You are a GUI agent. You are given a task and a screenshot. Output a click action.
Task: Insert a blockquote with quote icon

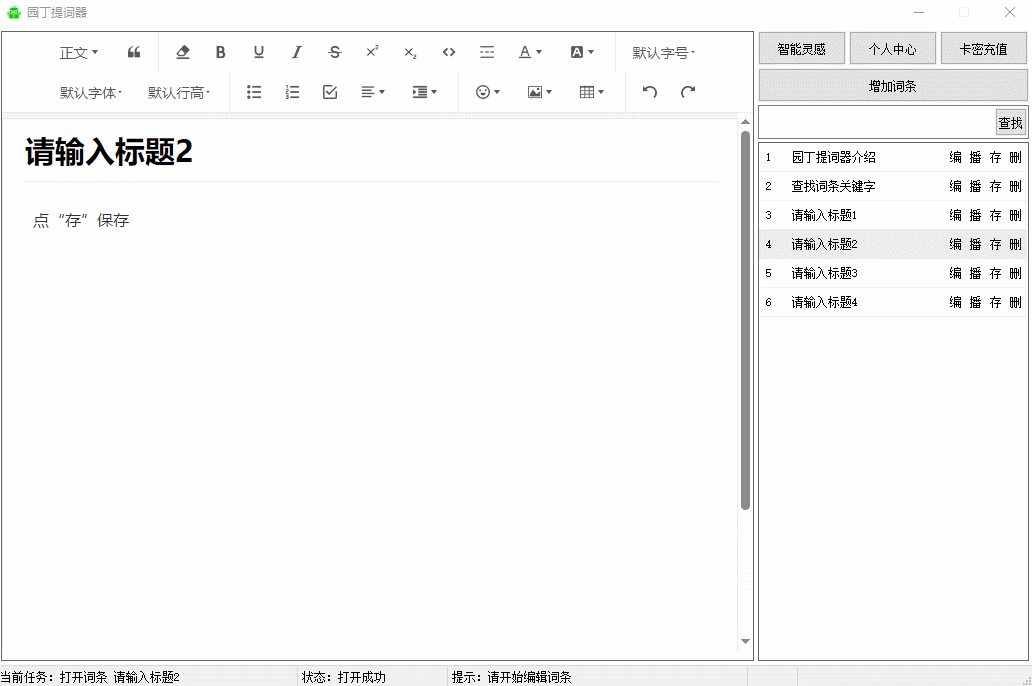pos(134,53)
